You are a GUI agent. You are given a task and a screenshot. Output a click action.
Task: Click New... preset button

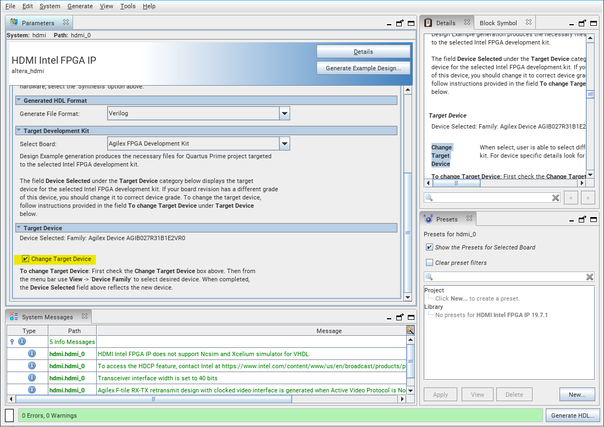tap(577, 394)
